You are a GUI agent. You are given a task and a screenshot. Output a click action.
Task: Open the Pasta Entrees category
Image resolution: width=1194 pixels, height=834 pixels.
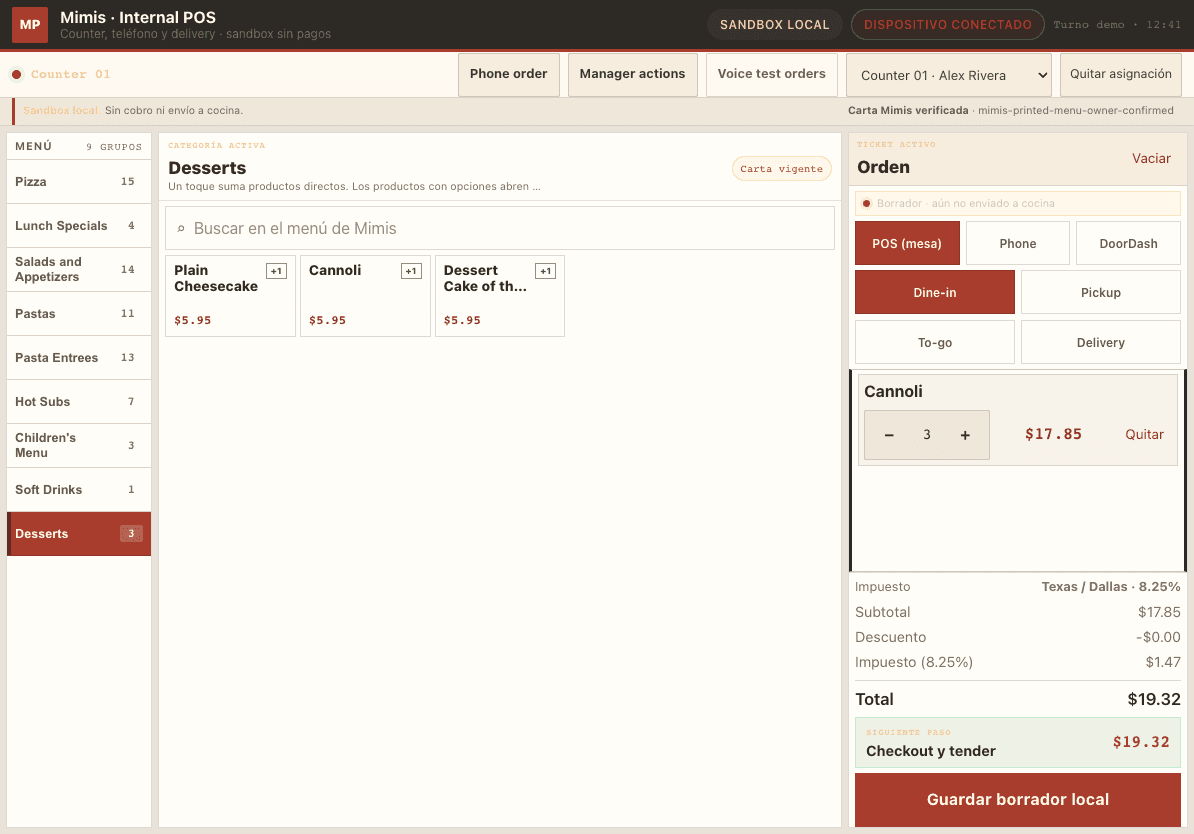pos(78,357)
